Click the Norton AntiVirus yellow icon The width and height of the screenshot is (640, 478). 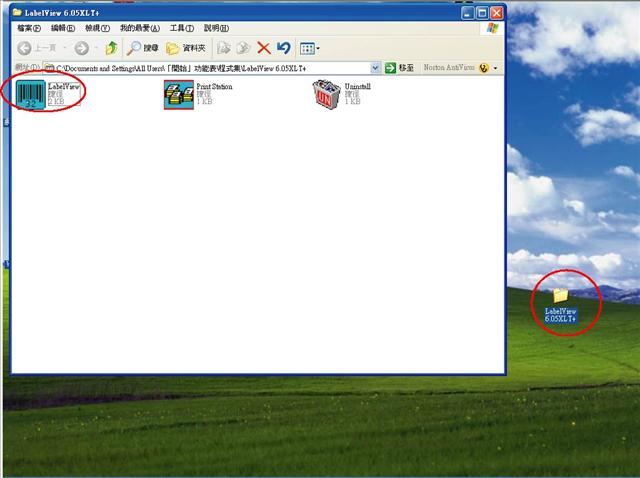484,68
